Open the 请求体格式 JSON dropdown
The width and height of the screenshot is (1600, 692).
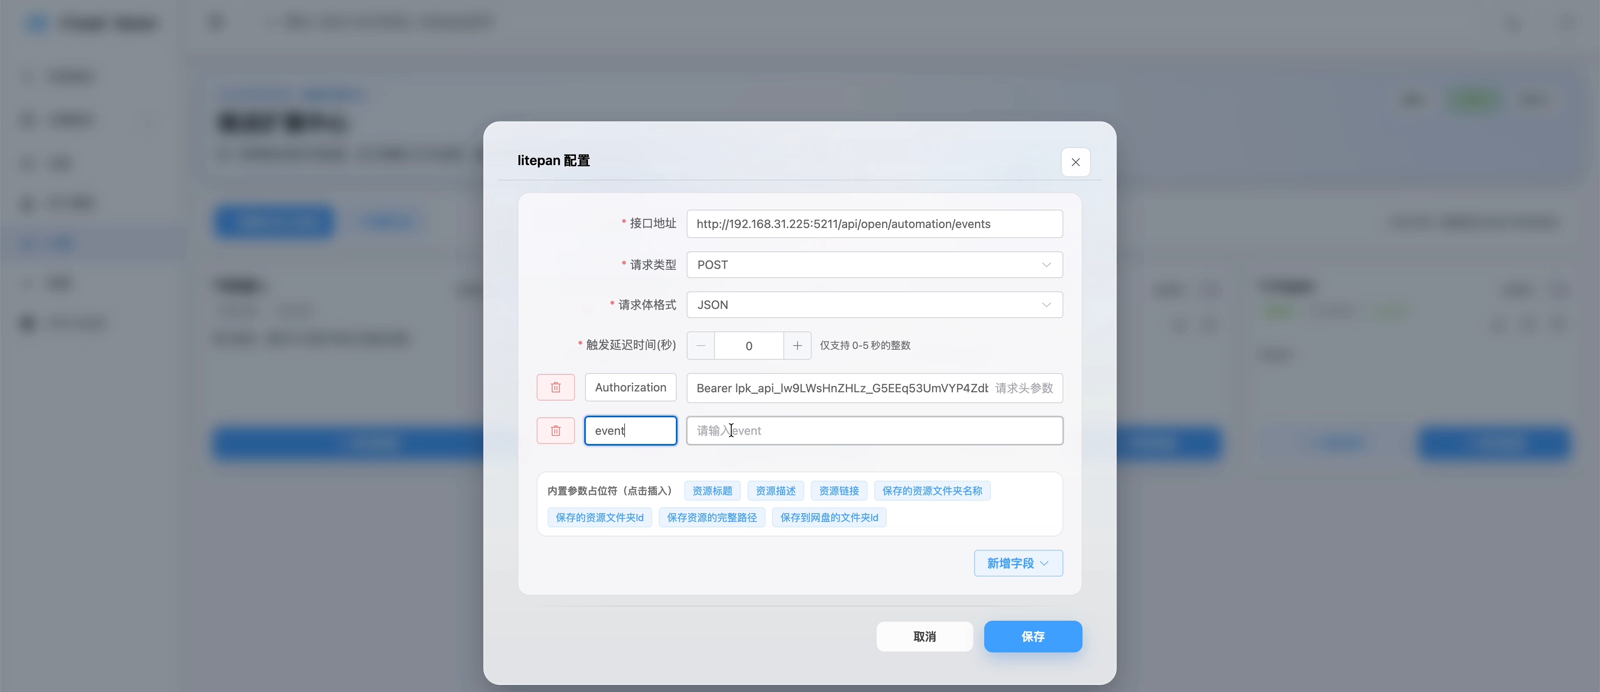pyautogui.click(x=874, y=305)
